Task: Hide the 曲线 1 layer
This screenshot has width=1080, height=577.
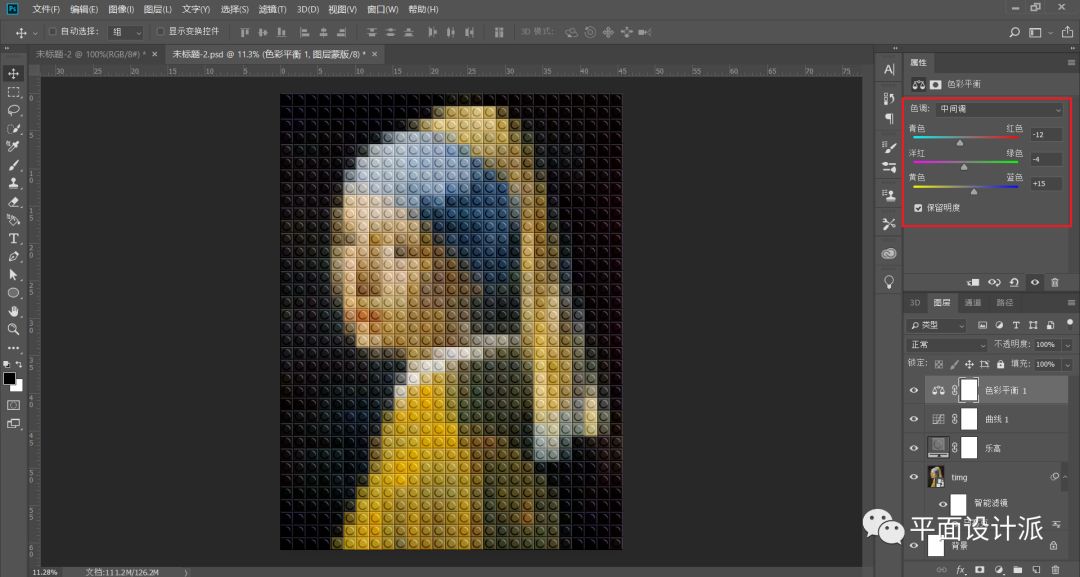Action: [x=914, y=419]
